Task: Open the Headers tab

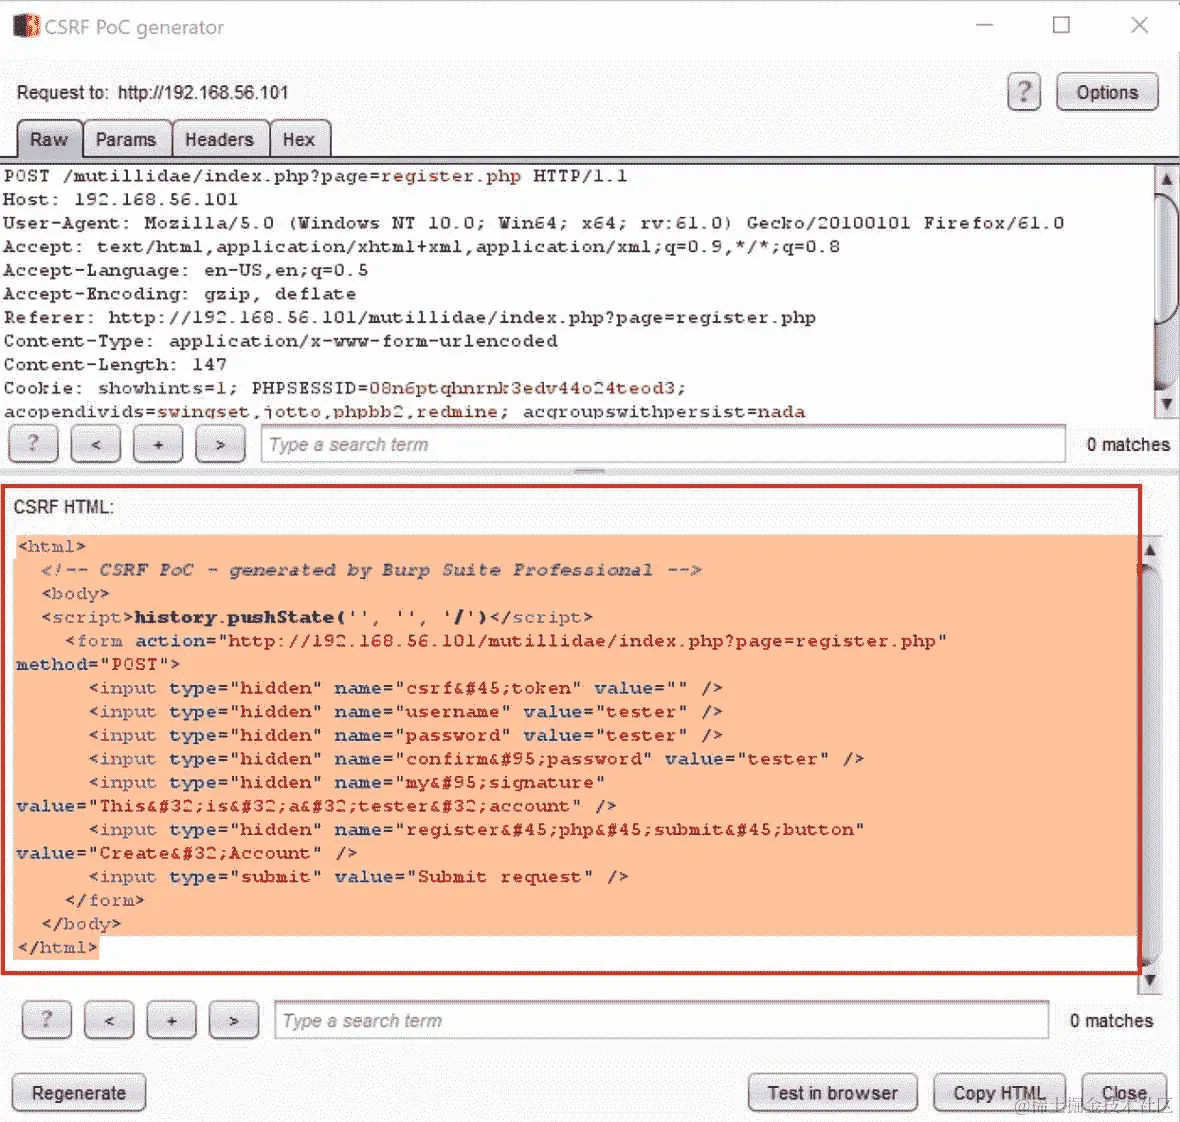Action: [x=220, y=139]
